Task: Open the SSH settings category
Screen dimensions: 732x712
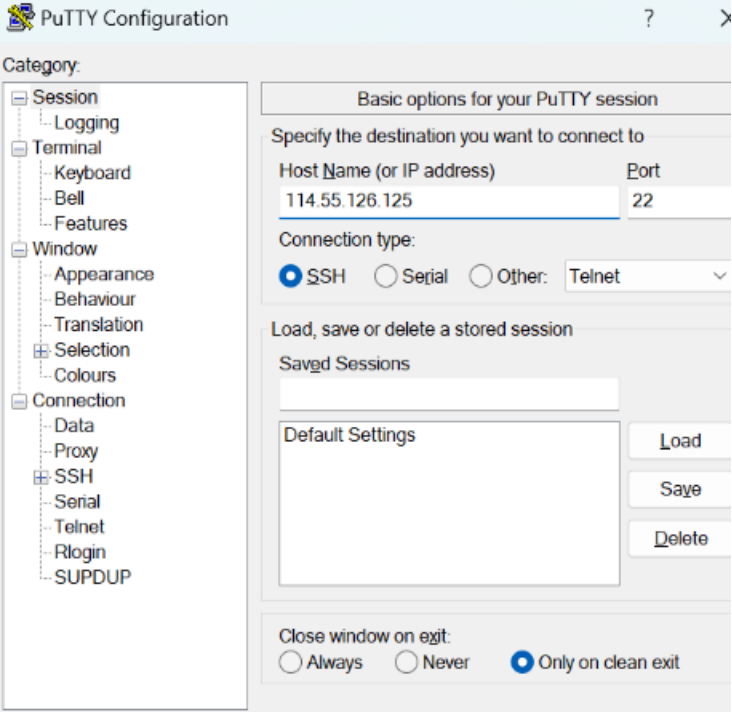Action: point(74,476)
